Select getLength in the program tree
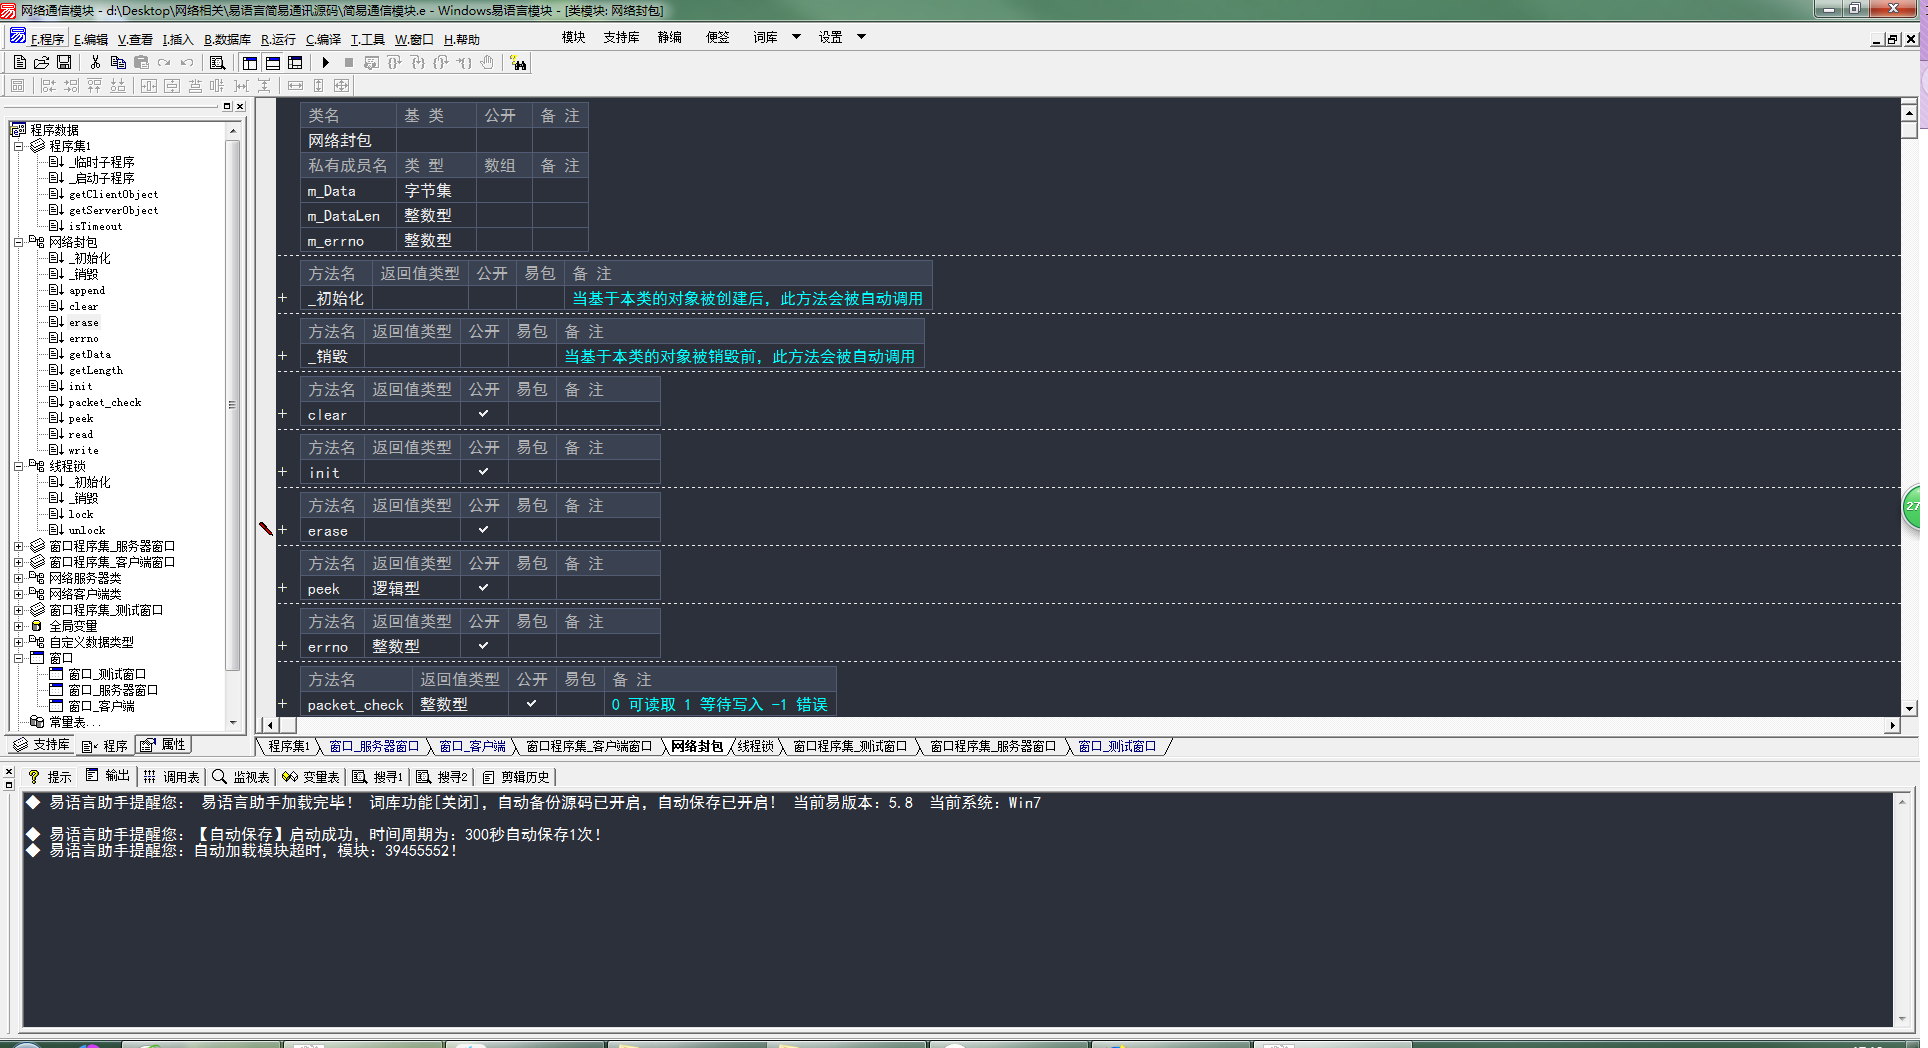The height and width of the screenshot is (1048, 1928). [x=96, y=370]
